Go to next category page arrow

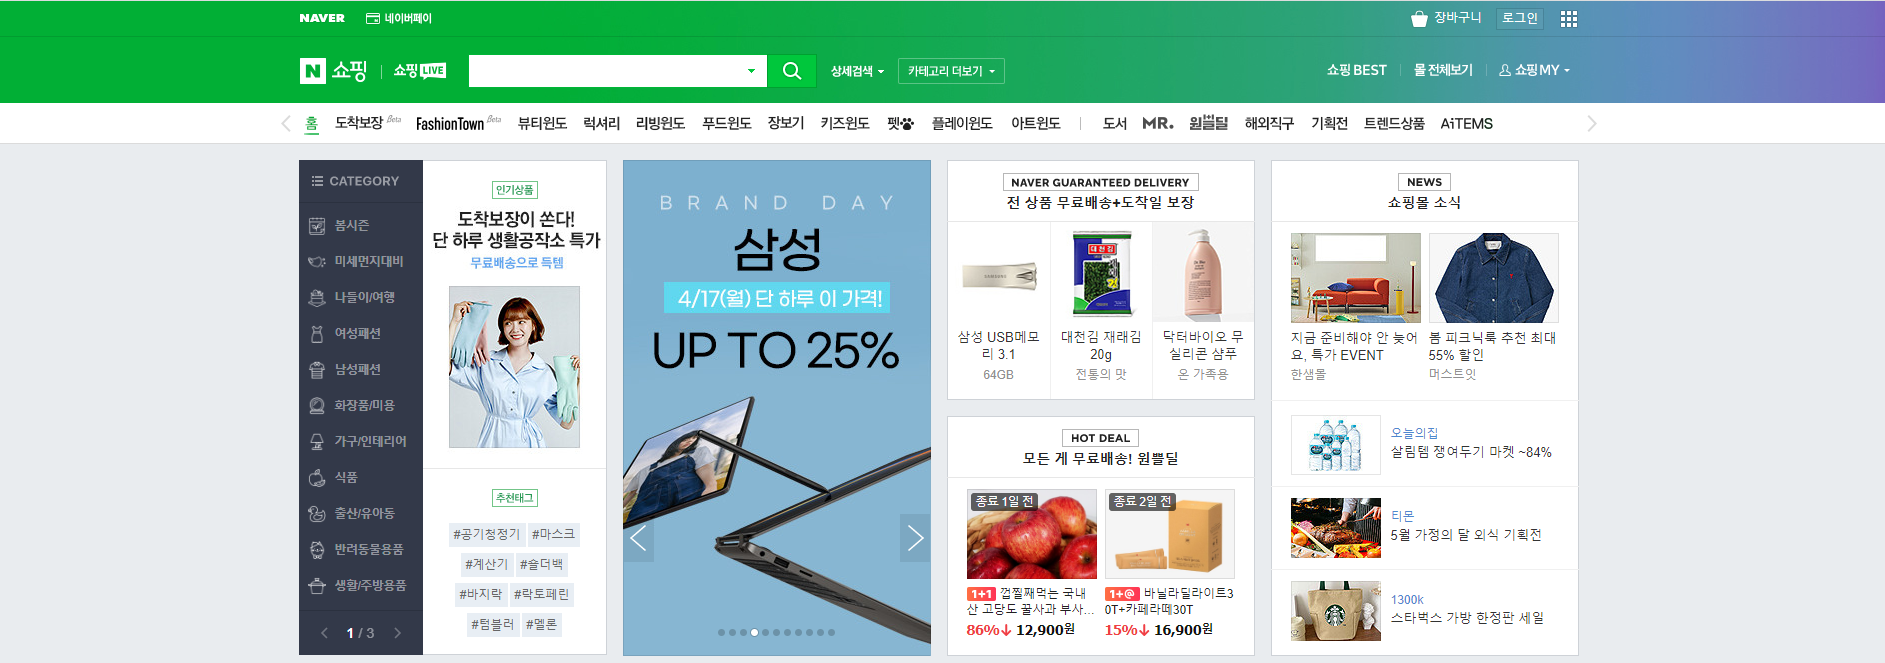397,633
